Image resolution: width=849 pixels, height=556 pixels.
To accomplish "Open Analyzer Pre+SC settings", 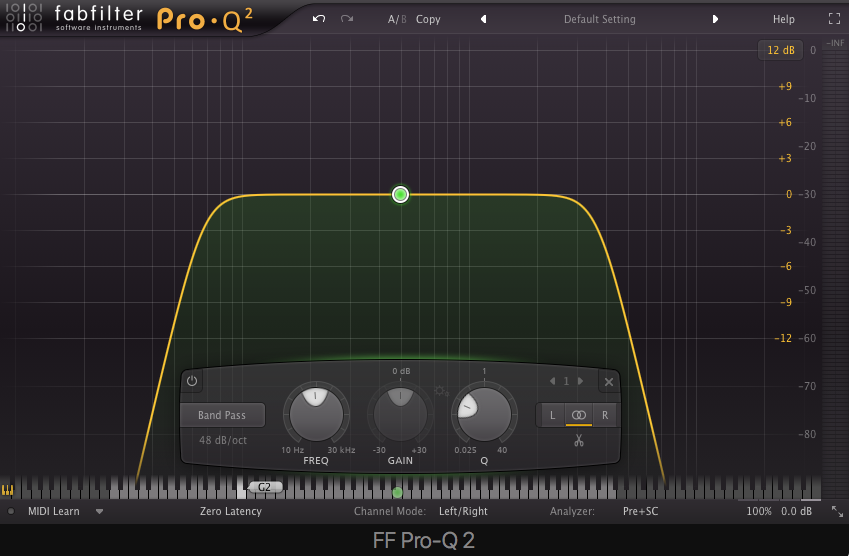I will coord(641,511).
